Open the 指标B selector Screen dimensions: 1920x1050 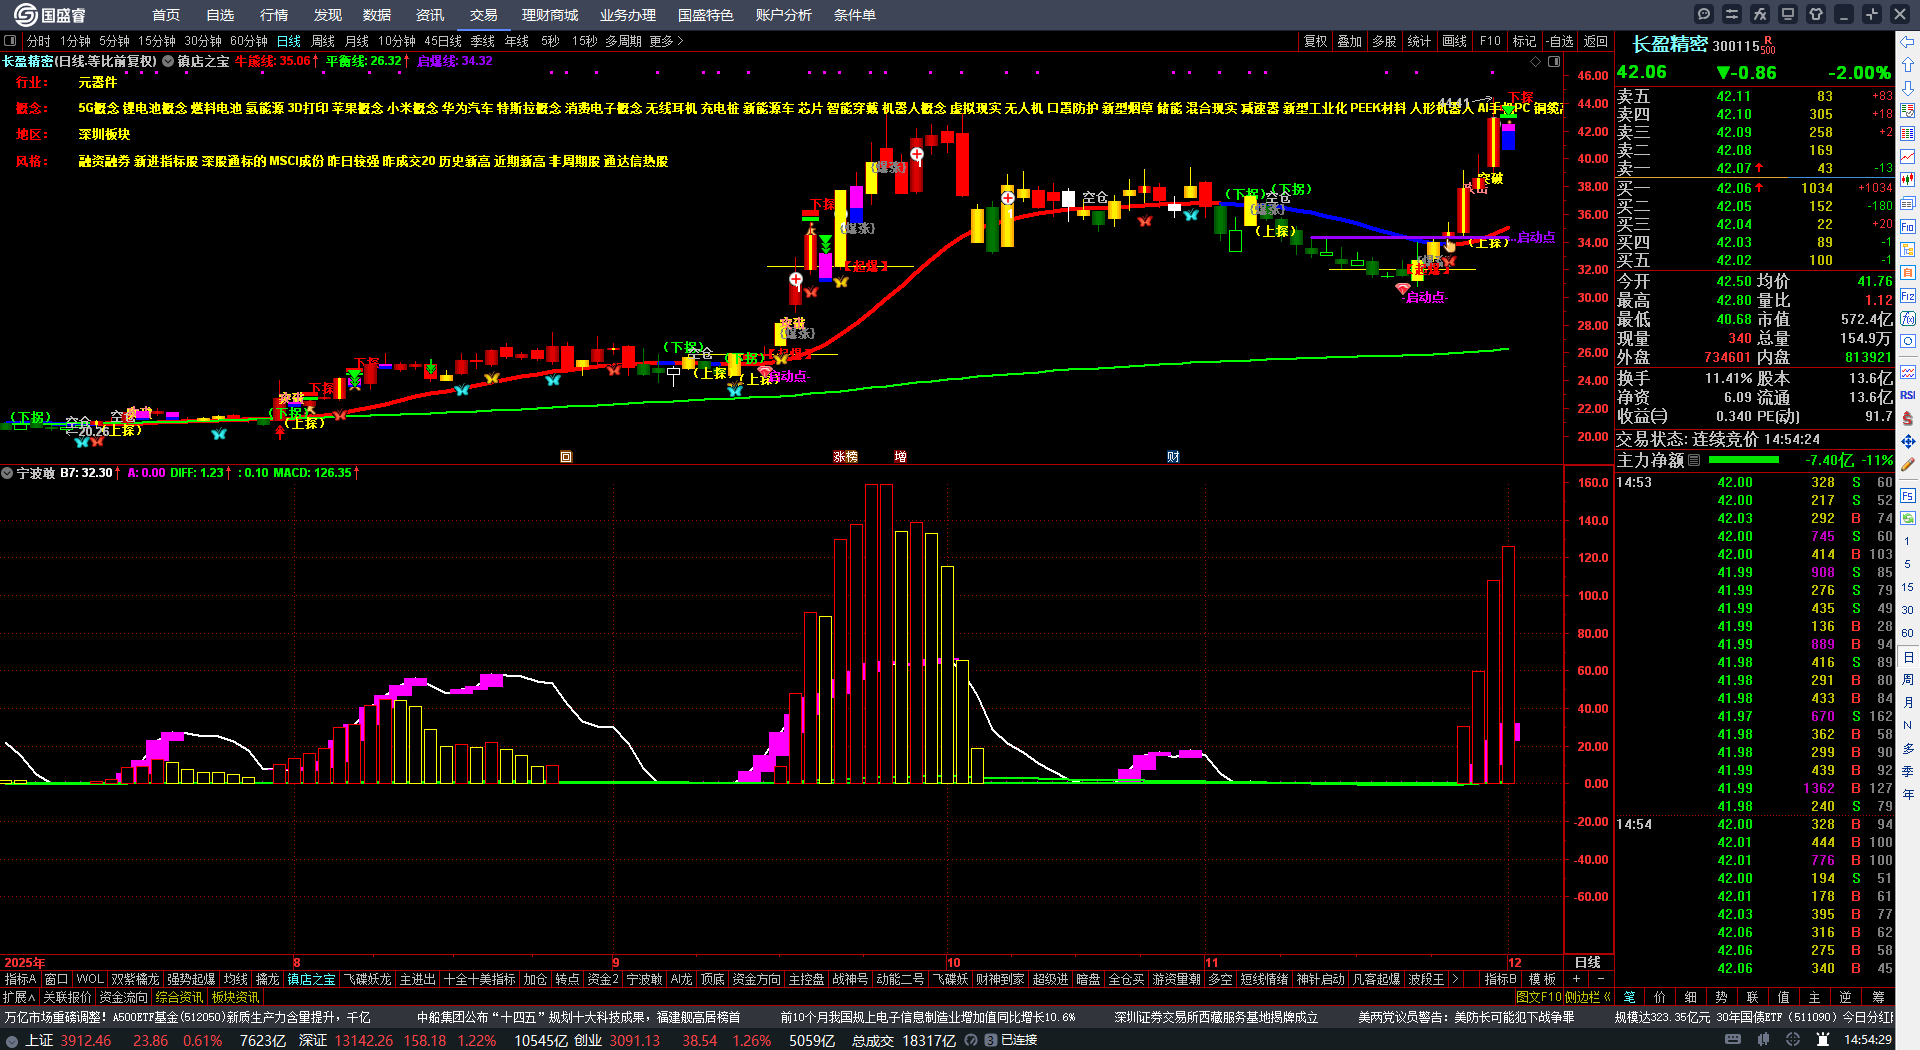tap(1500, 979)
